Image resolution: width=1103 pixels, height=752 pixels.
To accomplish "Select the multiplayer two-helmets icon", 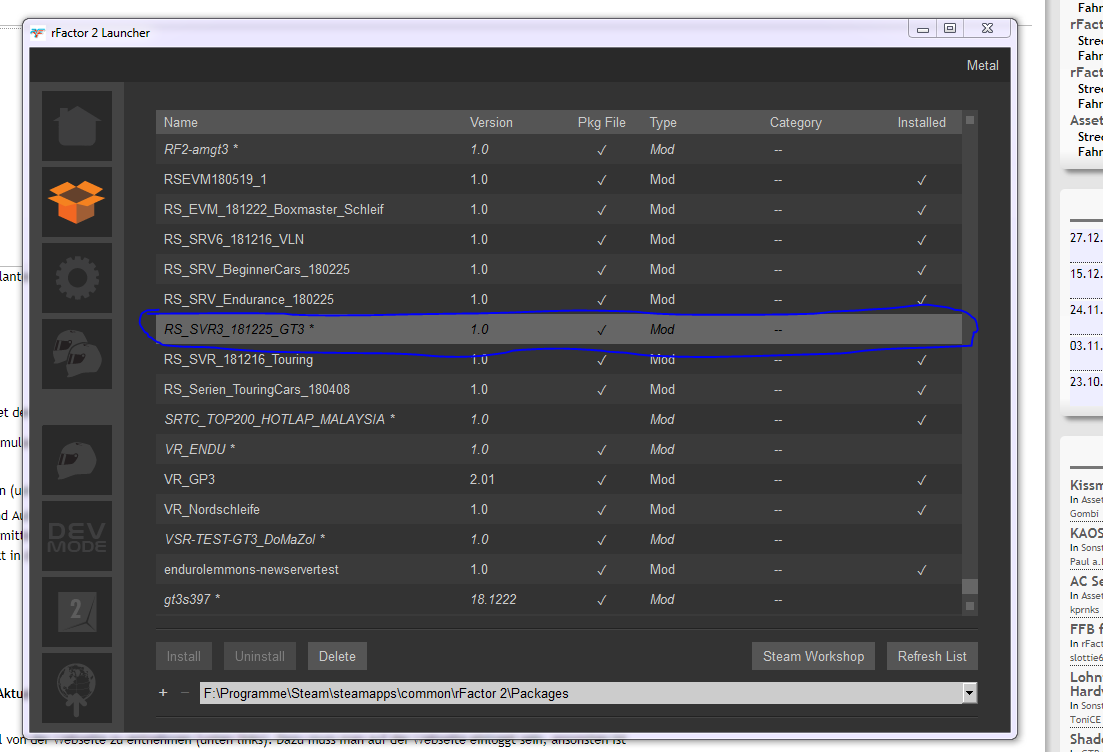I will (x=77, y=353).
